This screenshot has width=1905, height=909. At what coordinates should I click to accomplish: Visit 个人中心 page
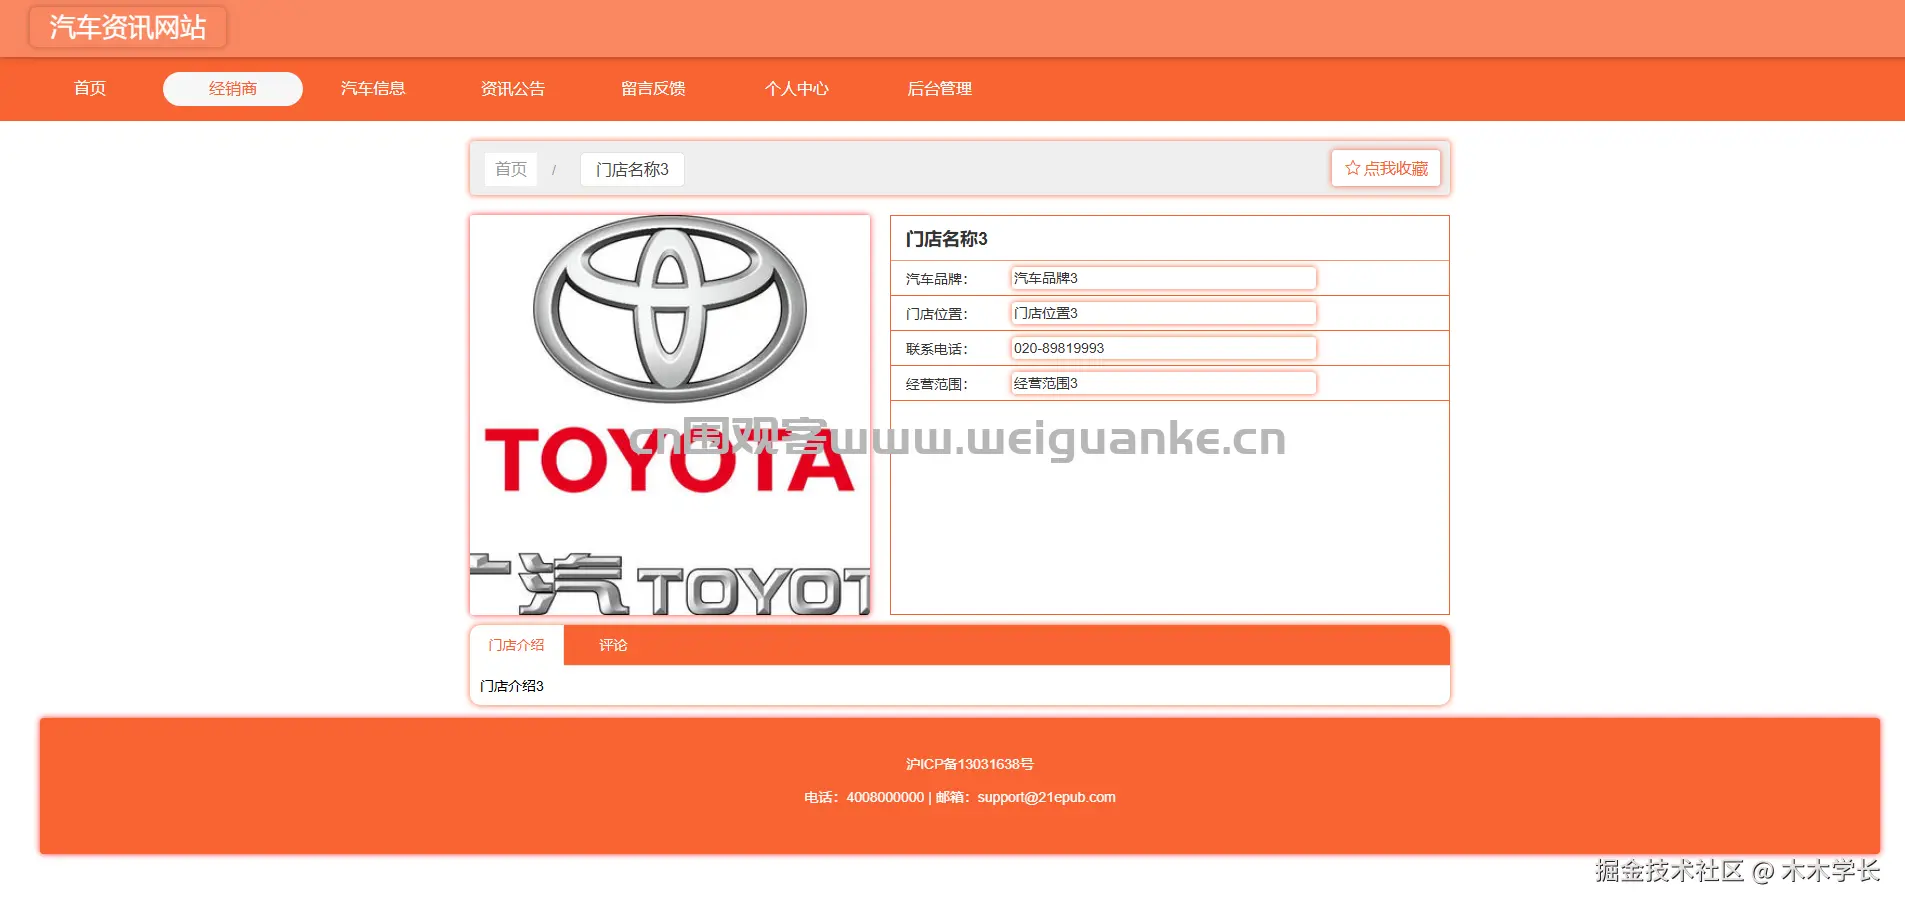[x=796, y=88]
